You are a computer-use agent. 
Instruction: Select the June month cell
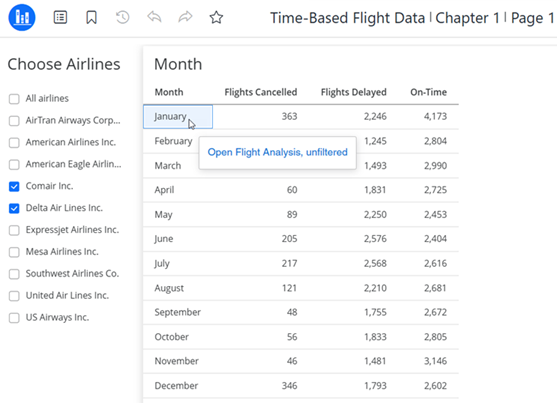click(x=164, y=239)
